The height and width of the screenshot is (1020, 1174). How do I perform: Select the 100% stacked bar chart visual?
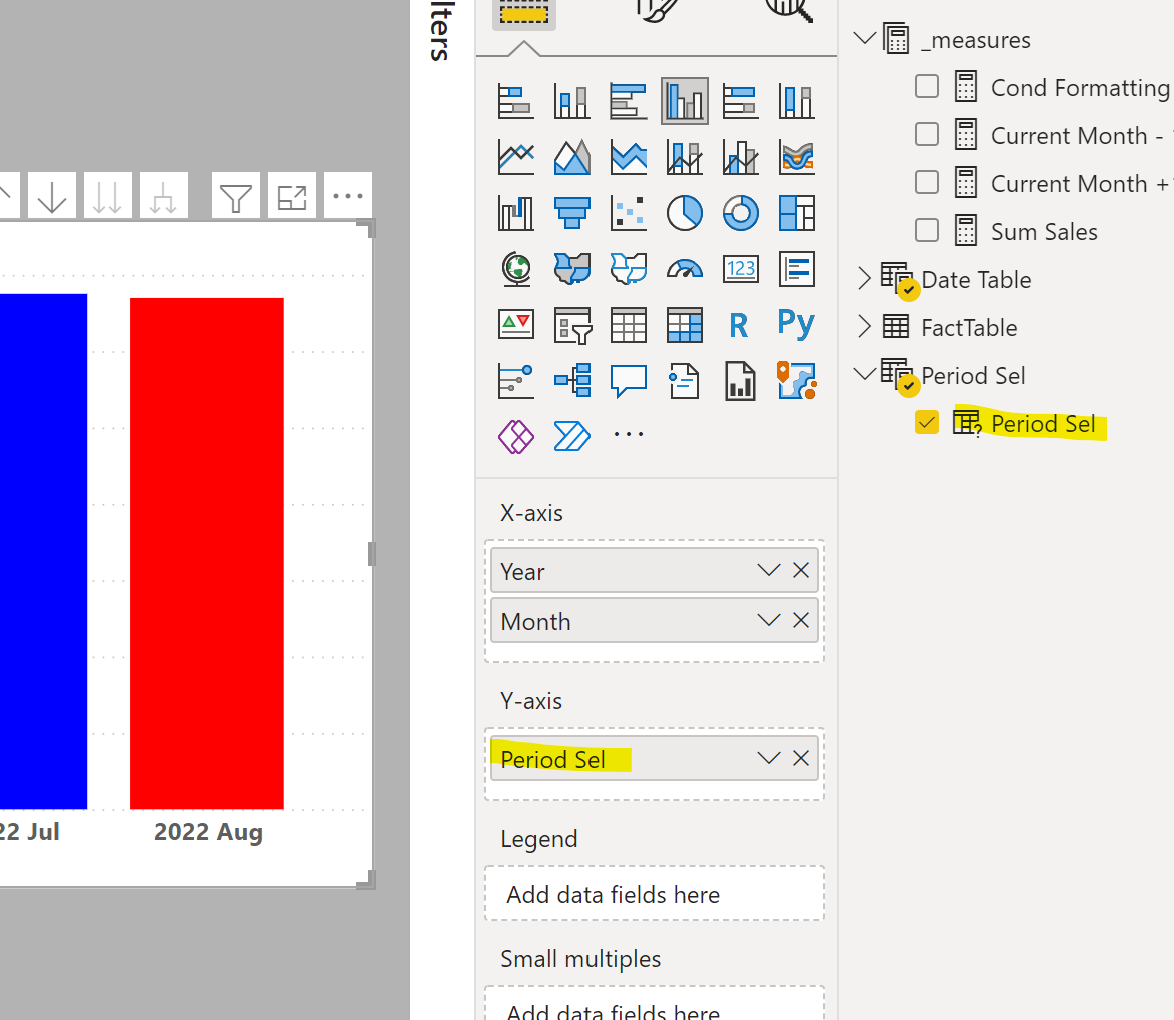coord(740,101)
